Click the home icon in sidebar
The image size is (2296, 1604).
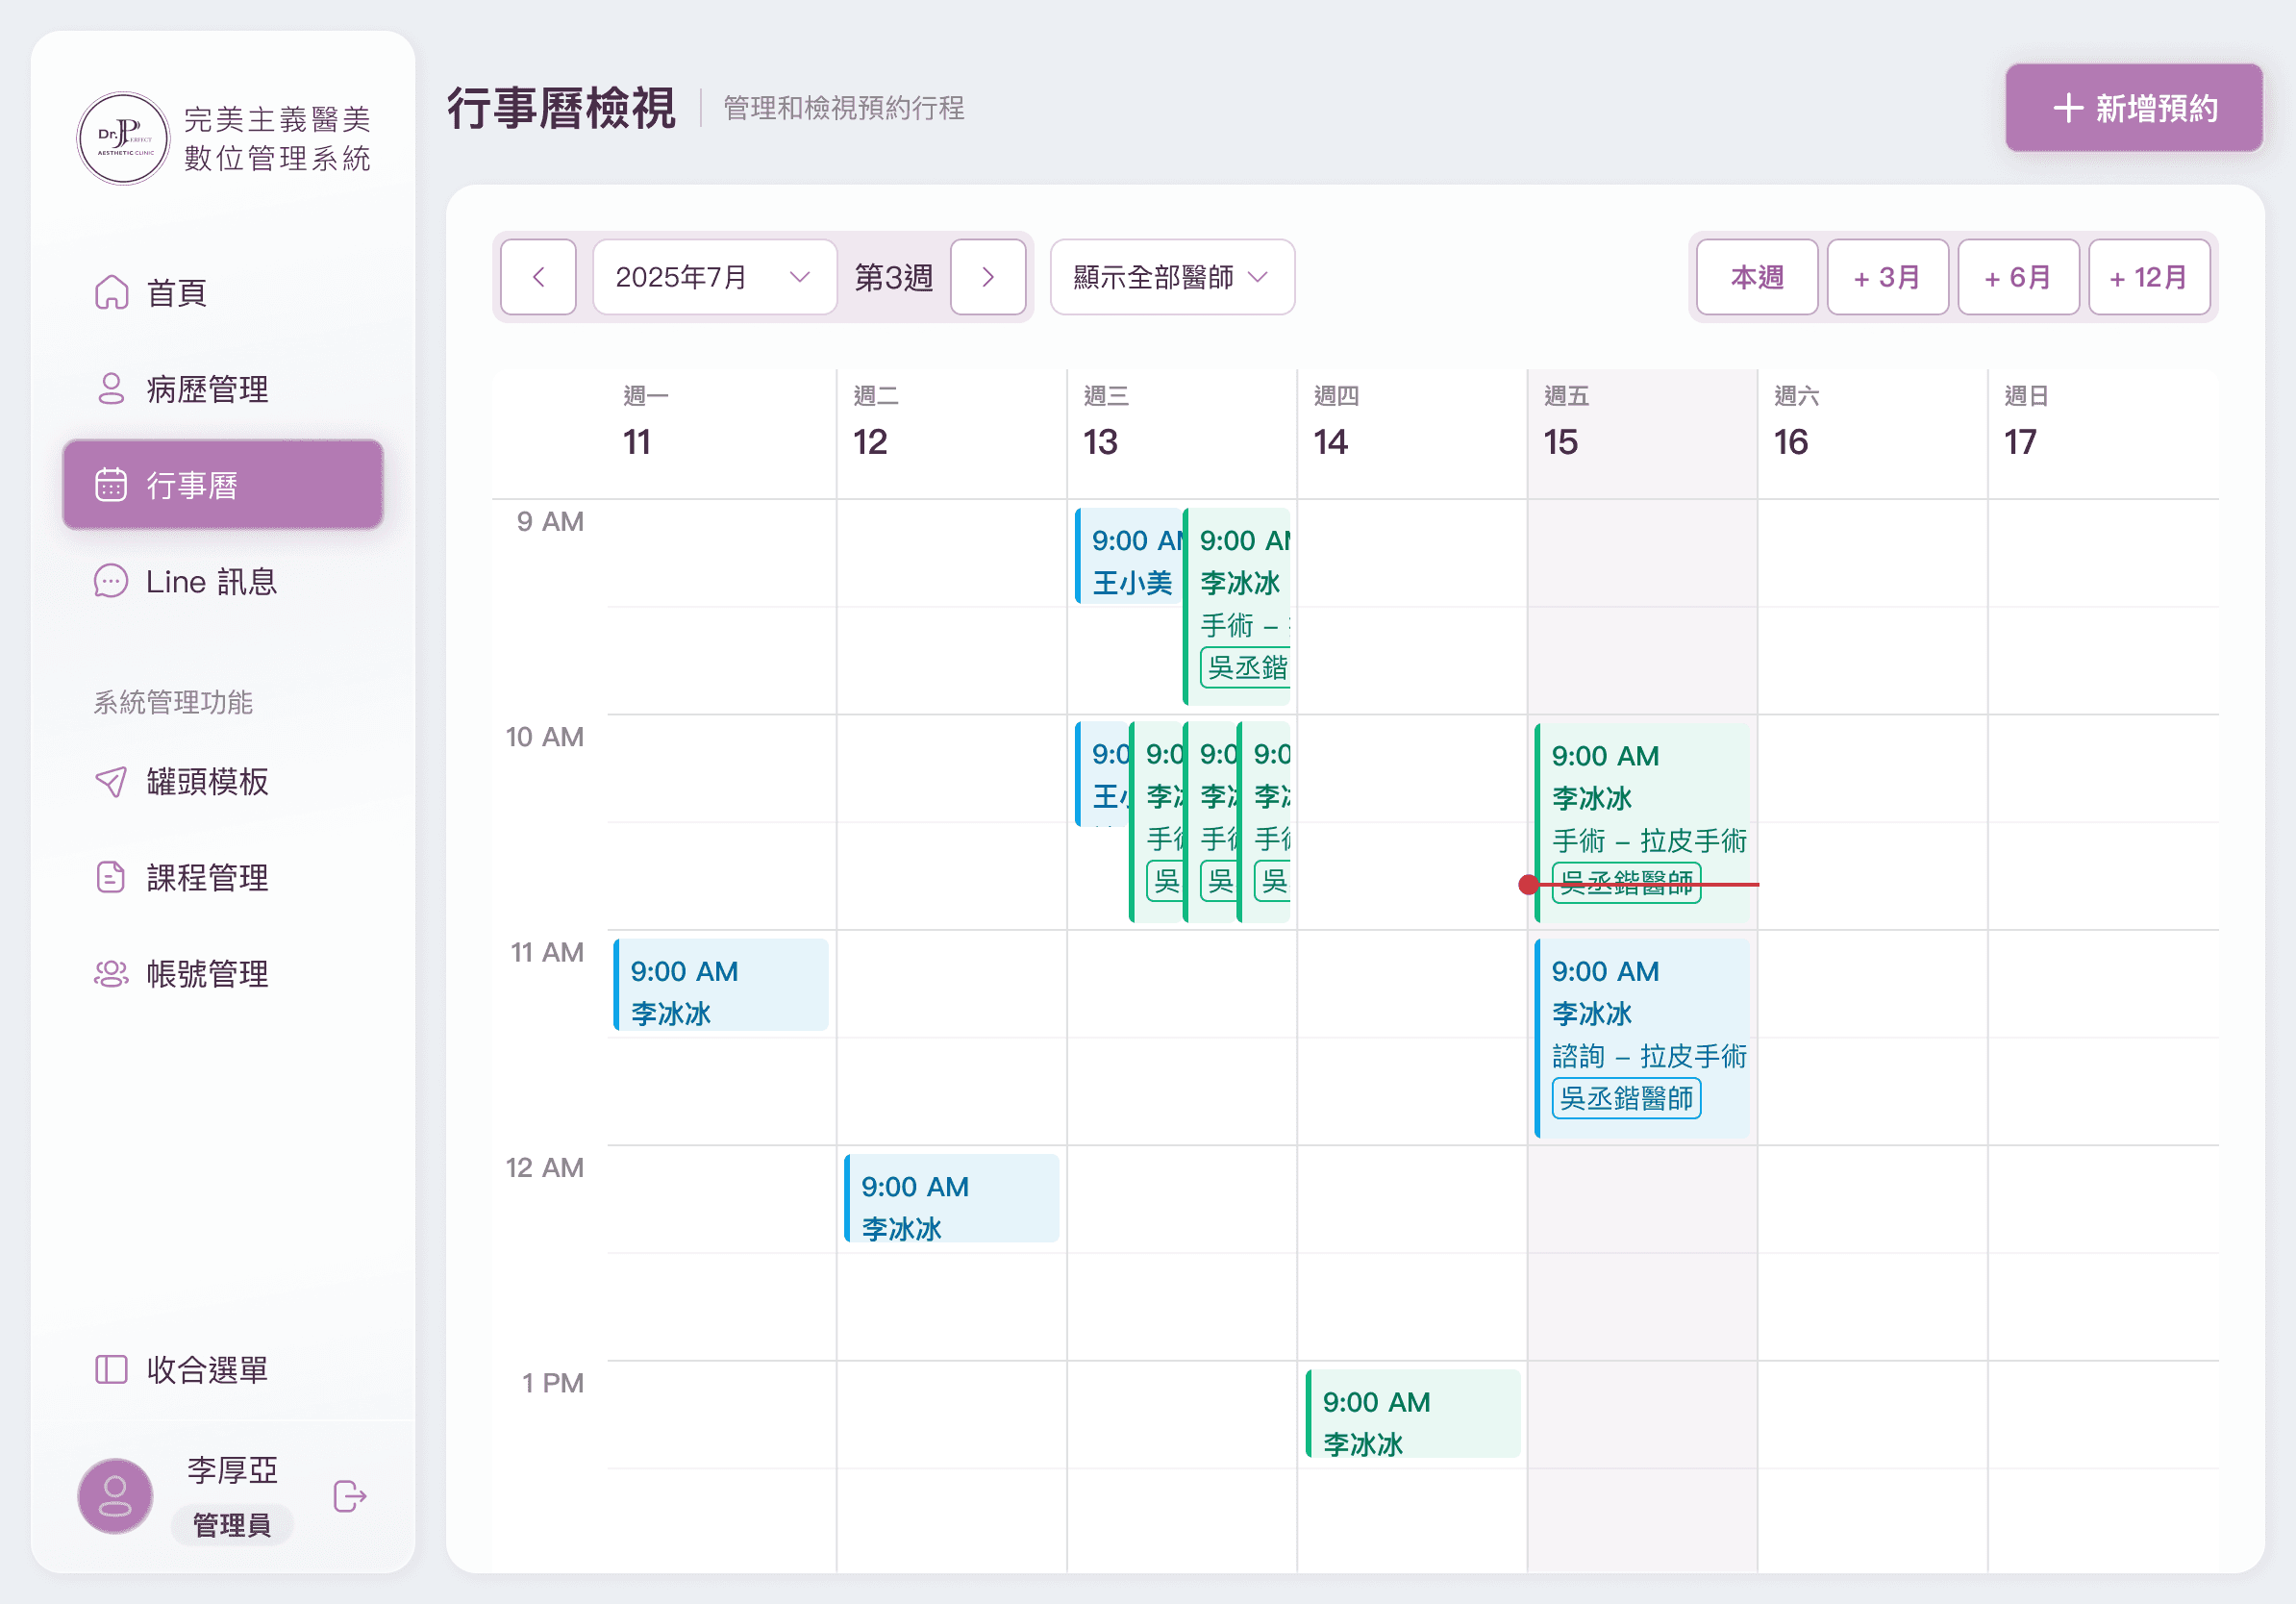(111, 293)
